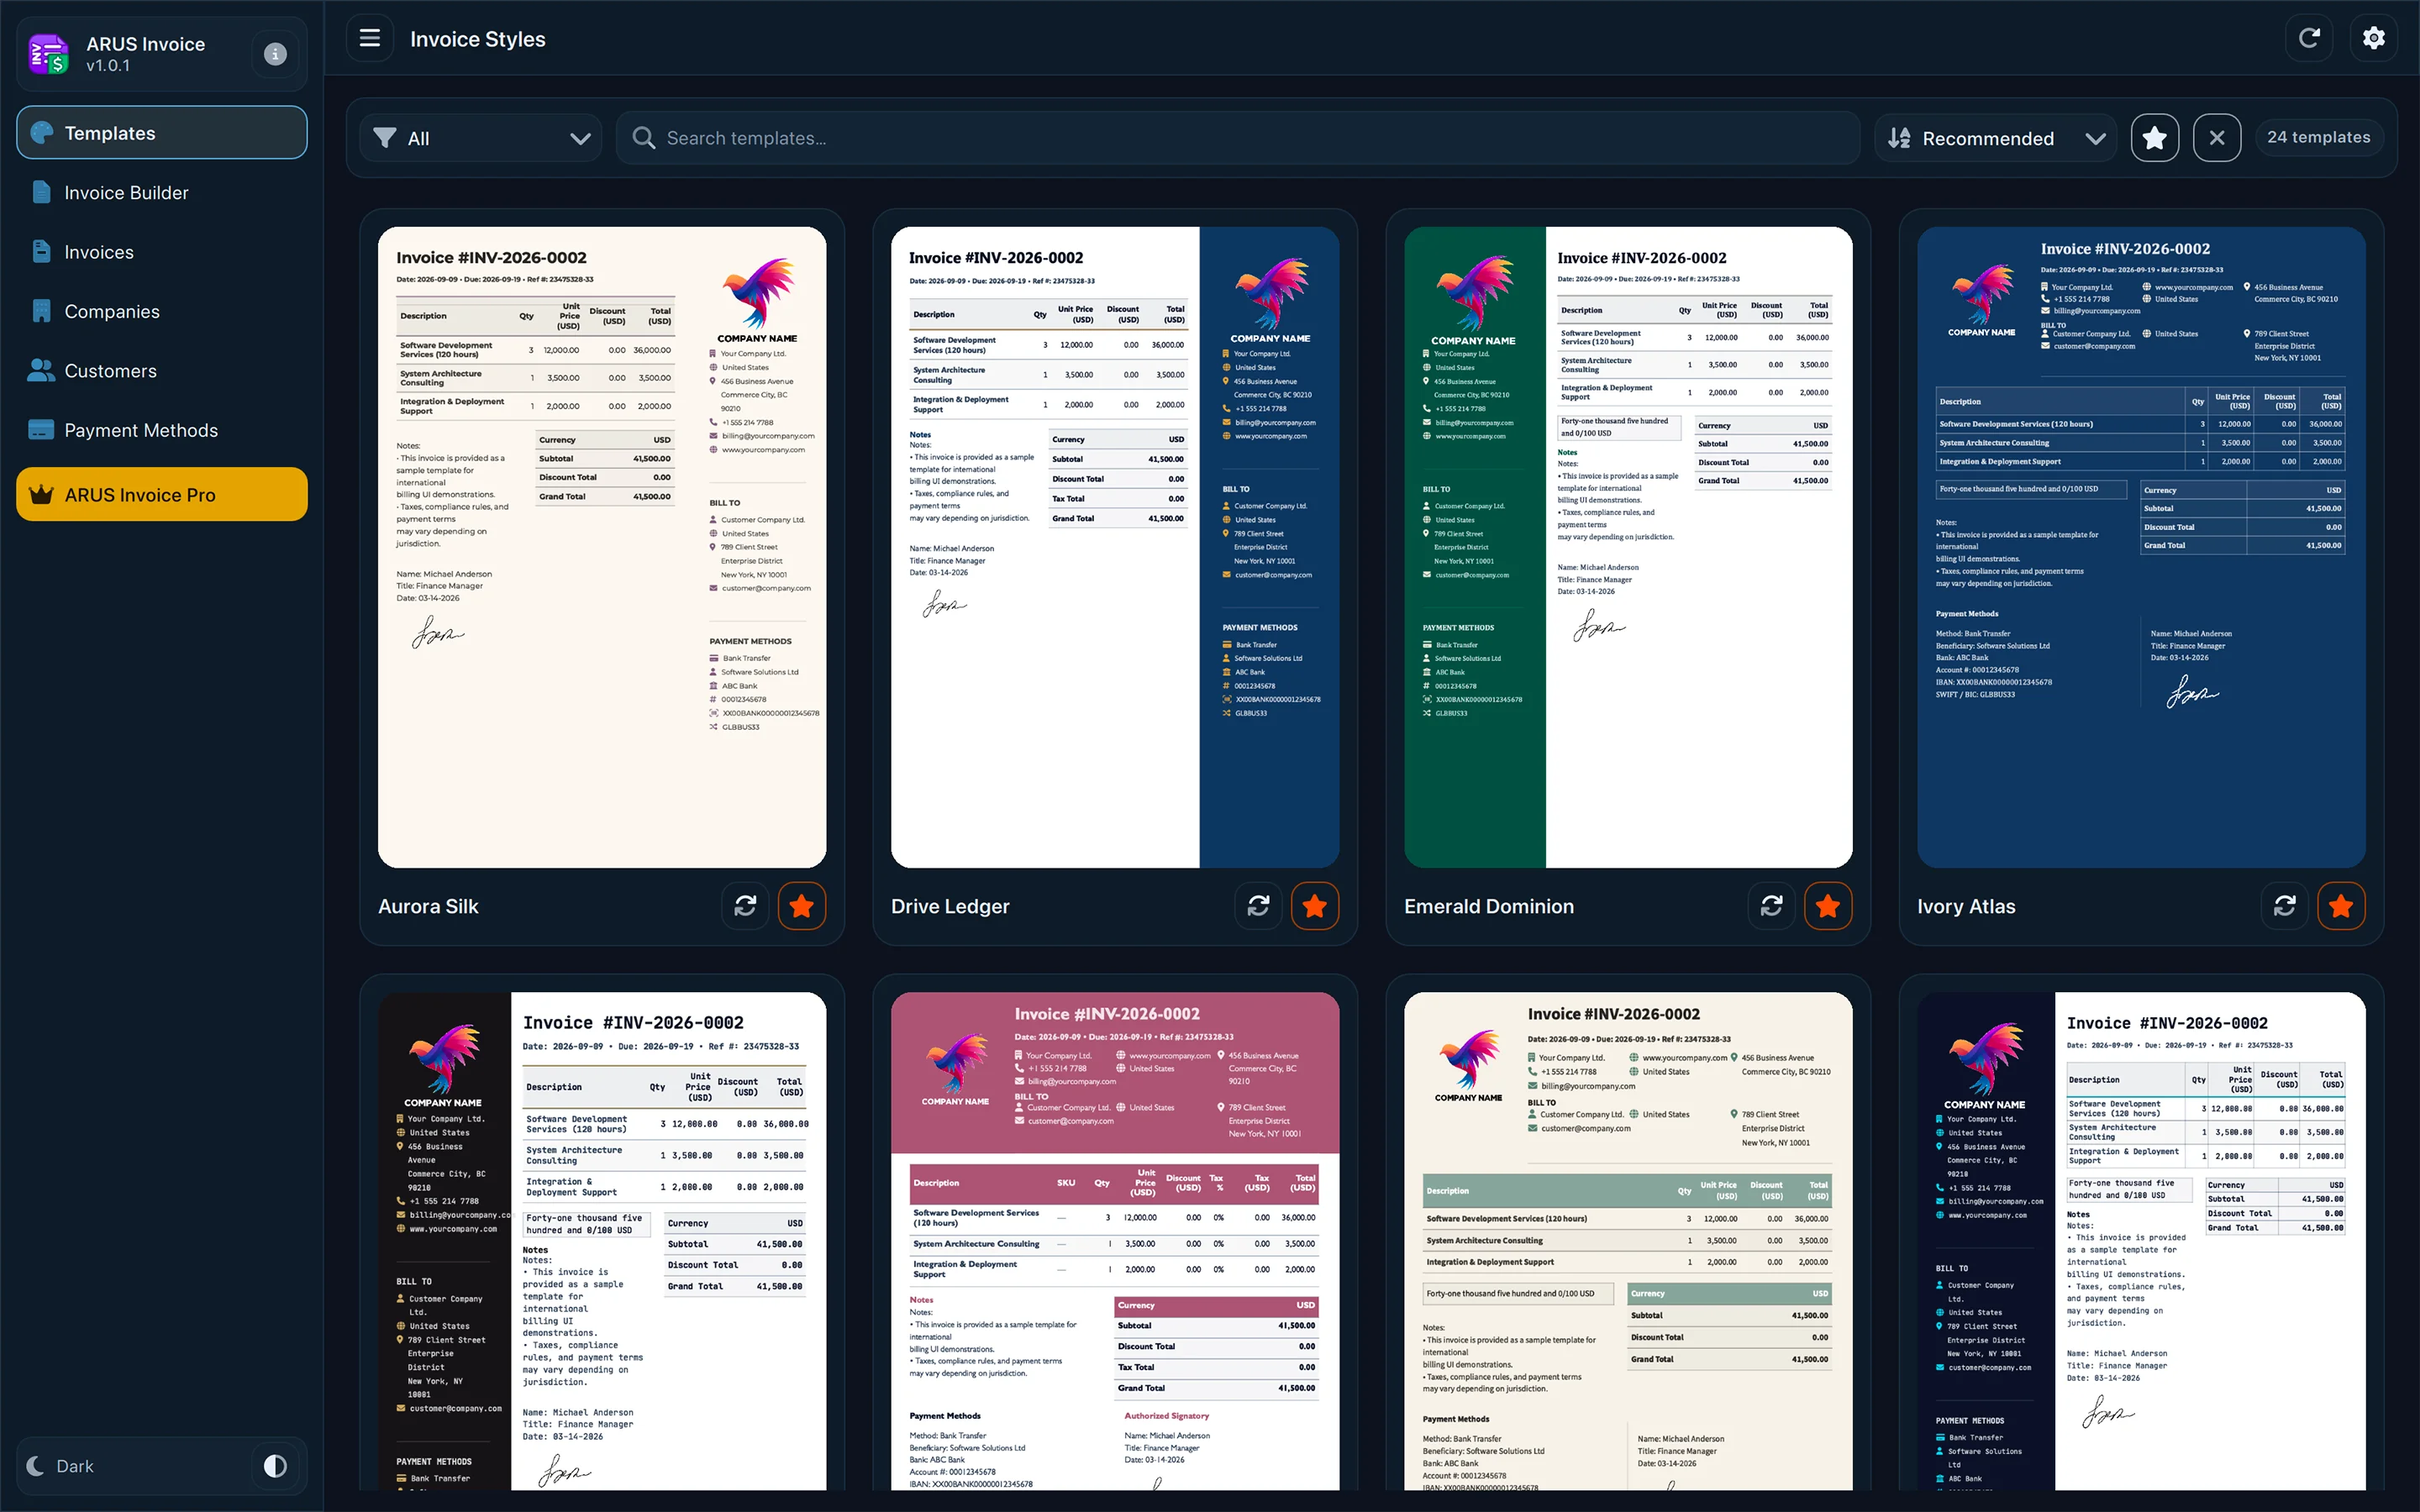2420x1512 pixels.
Task: Open the hamburger navigation menu
Action: 370,38
